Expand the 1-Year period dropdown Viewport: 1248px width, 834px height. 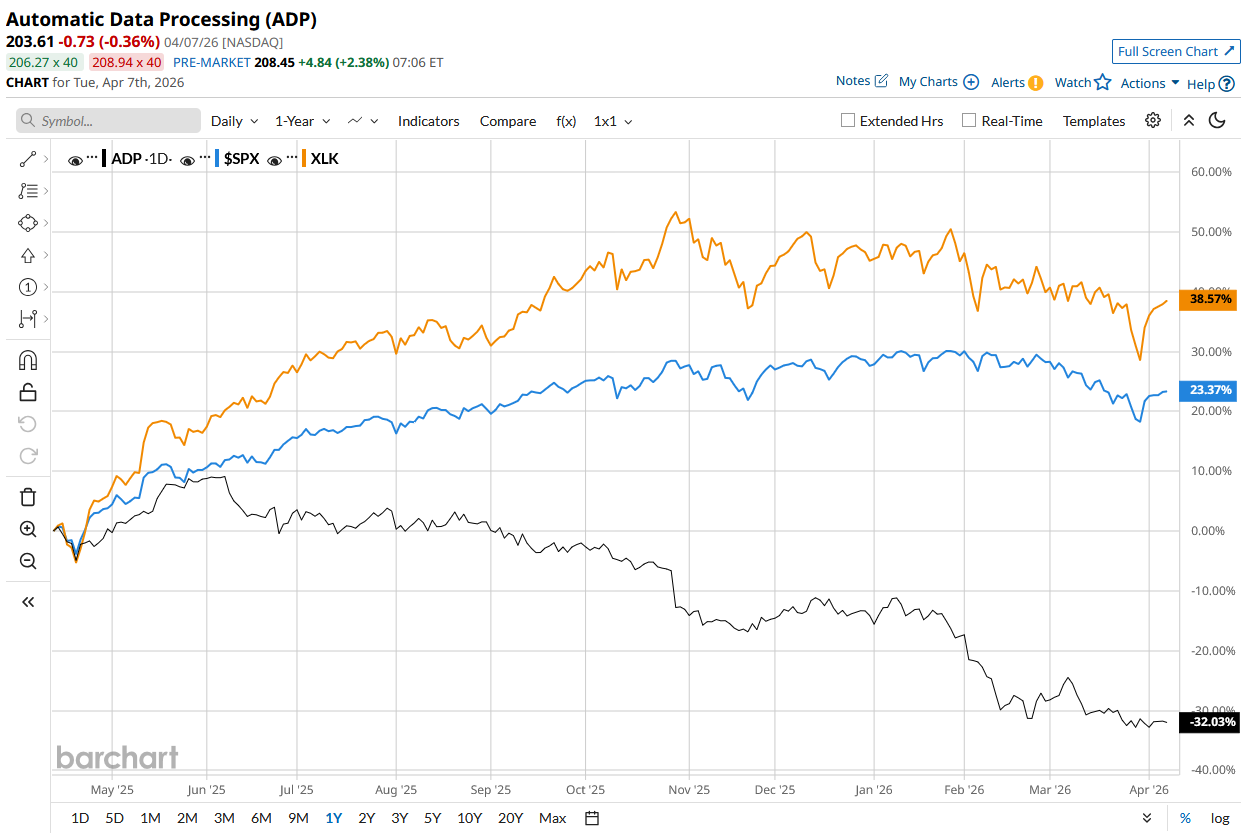coord(303,121)
